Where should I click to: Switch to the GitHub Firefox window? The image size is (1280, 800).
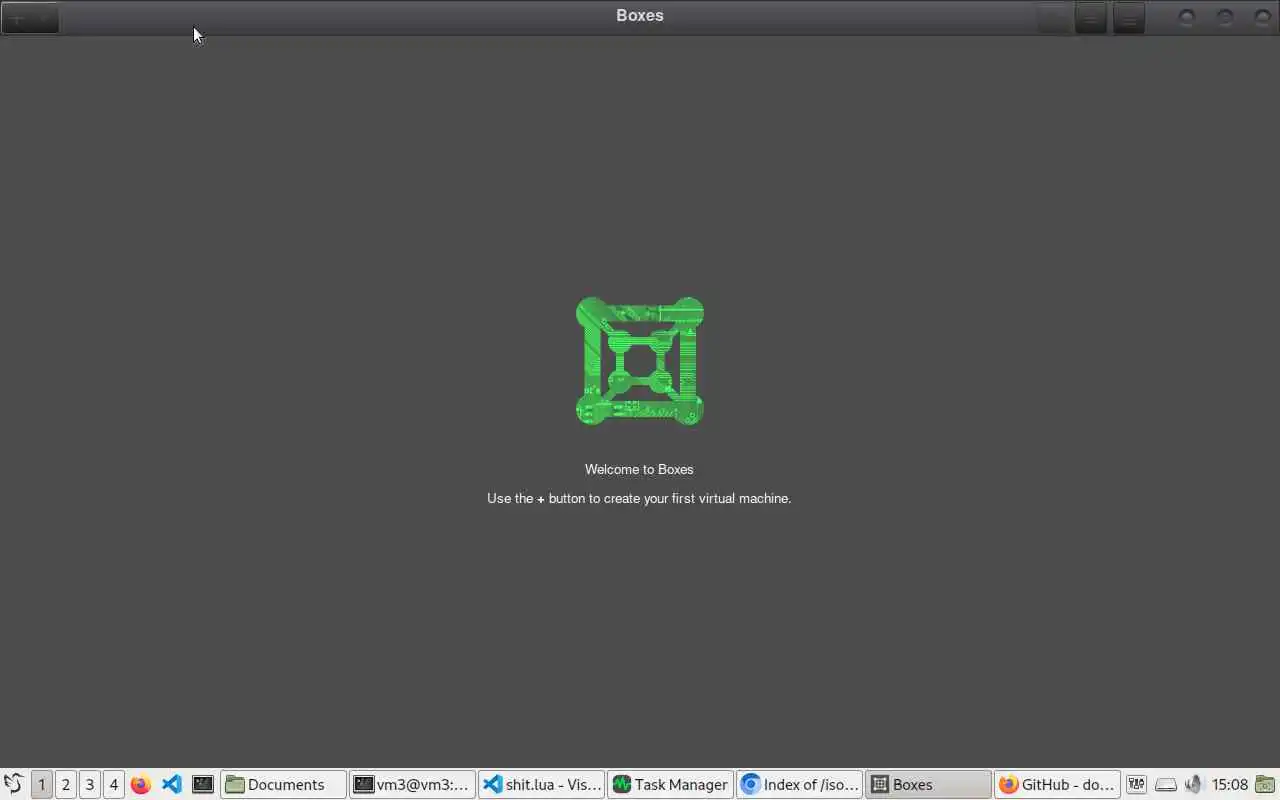tap(1057, 784)
